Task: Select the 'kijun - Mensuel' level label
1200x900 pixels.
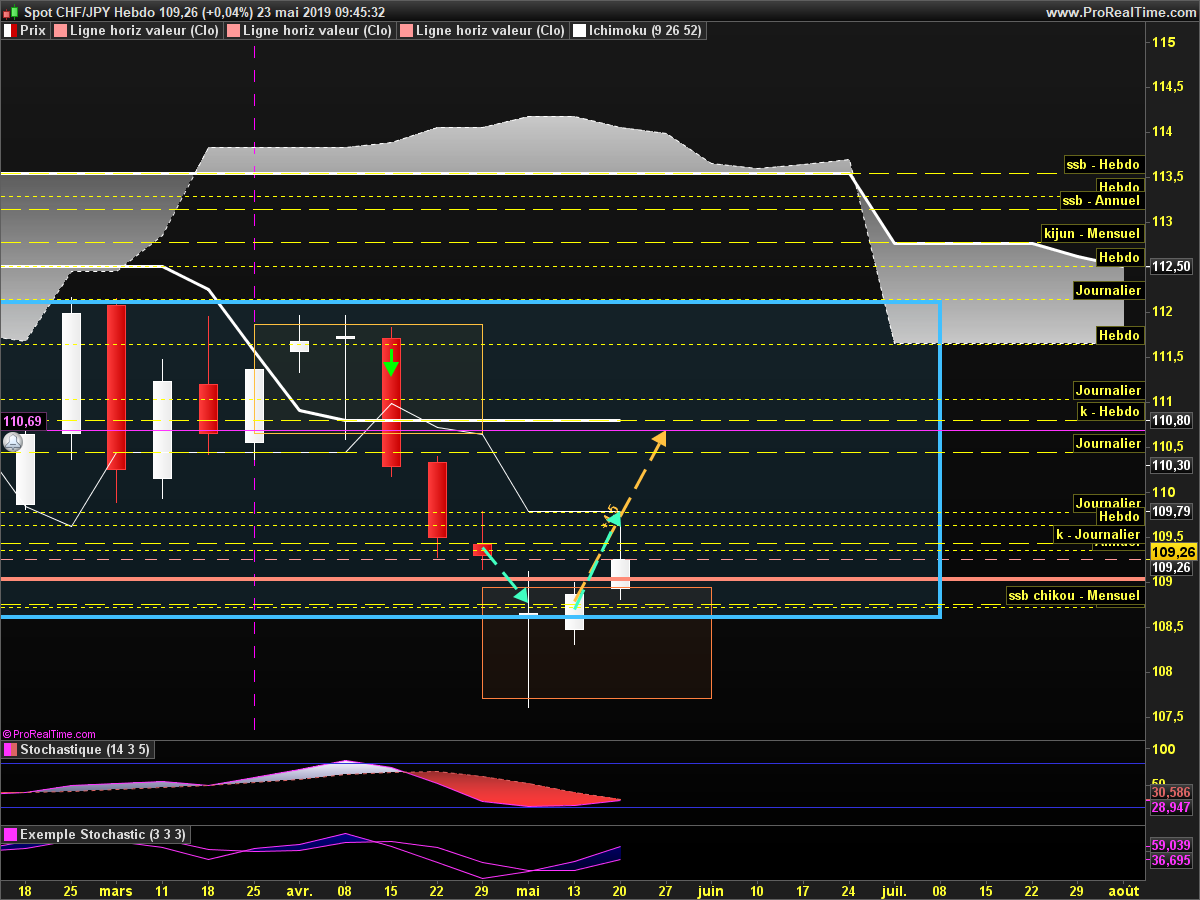Action: point(1091,233)
